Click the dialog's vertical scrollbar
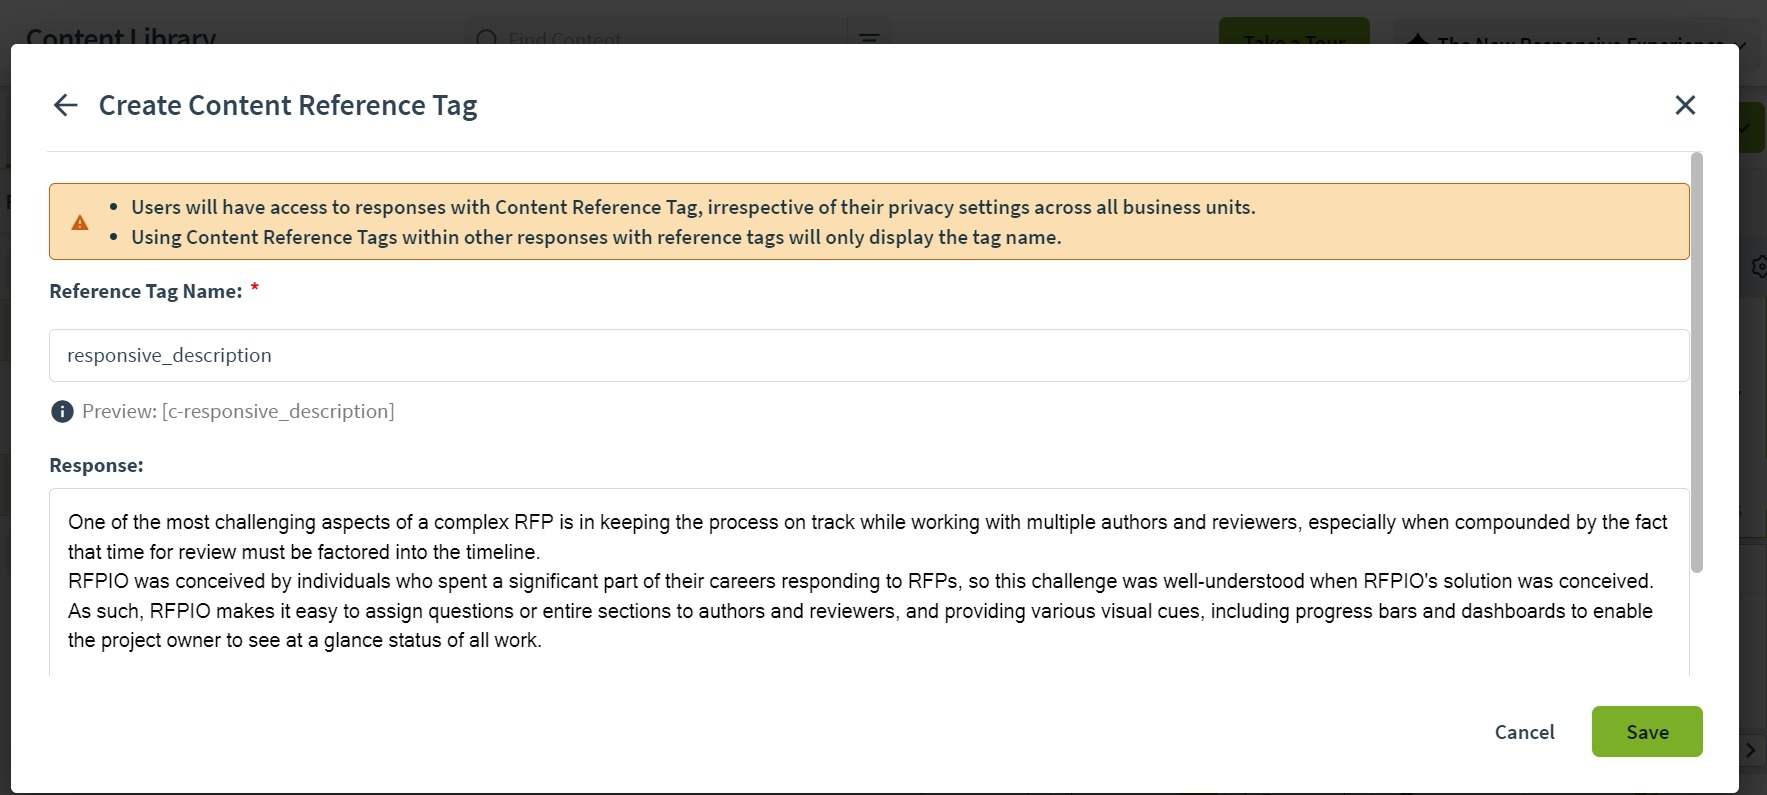Image resolution: width=1767 pixels, height=795 pixels. point(1696,363)
